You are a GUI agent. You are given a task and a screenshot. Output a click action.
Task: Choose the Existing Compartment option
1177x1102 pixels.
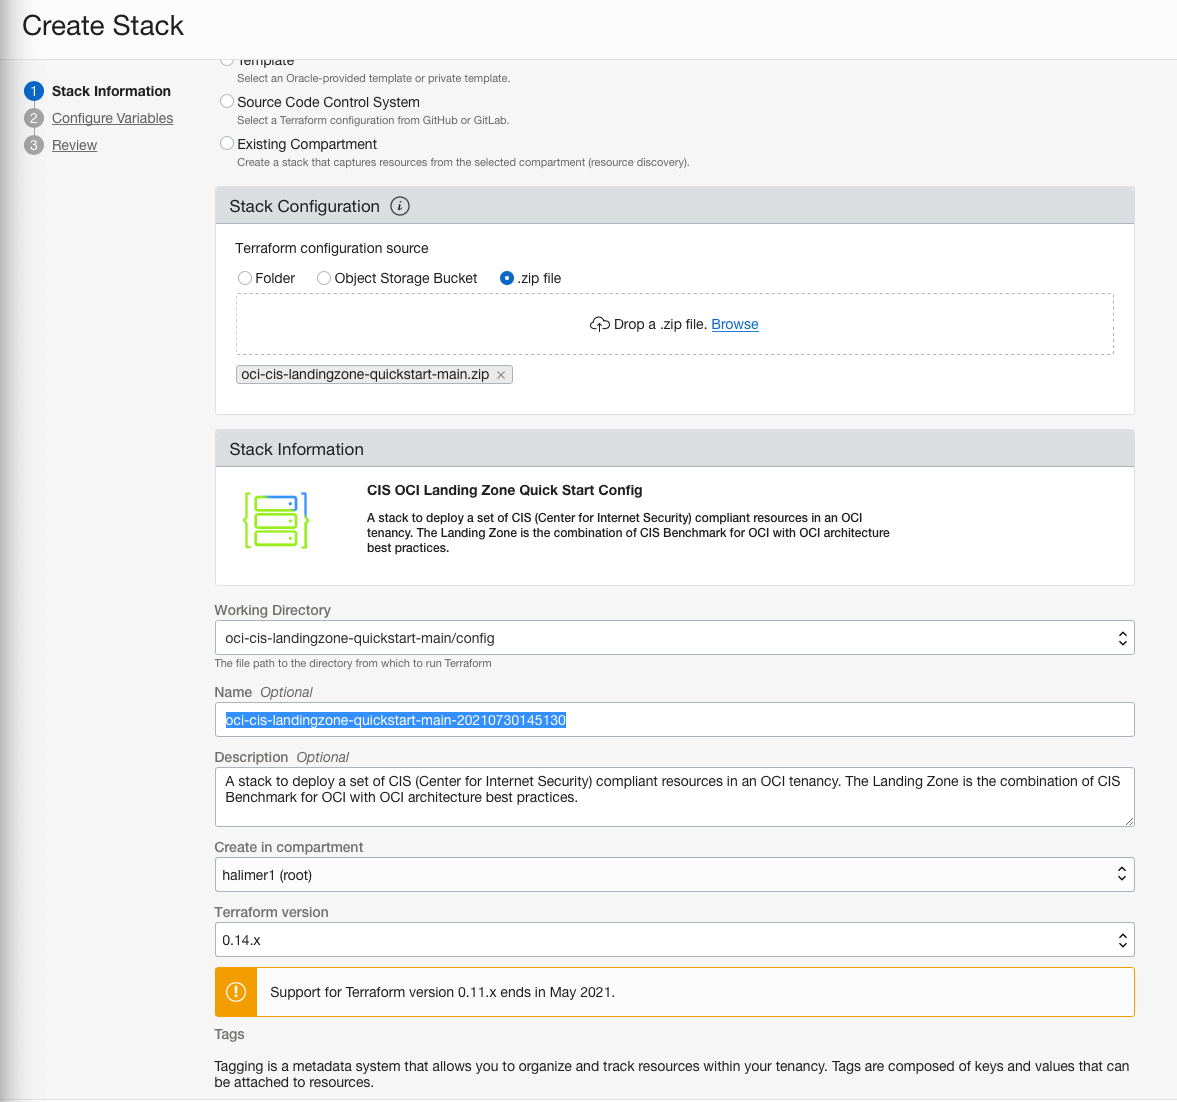[226, 143]
